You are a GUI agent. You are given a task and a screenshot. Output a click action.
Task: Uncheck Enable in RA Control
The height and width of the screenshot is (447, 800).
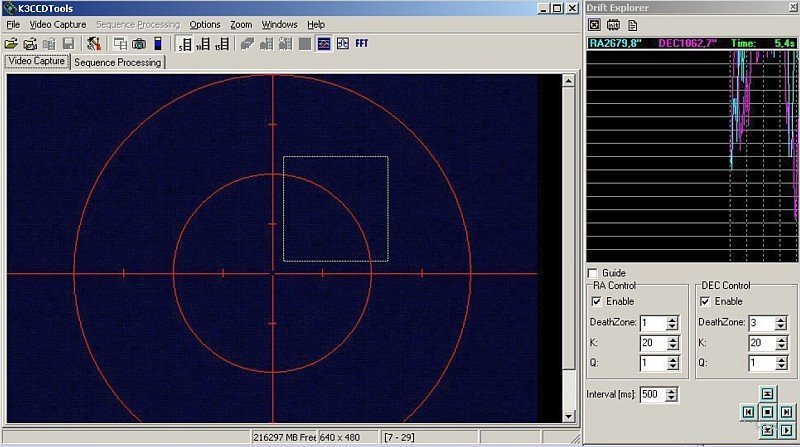pyautogui.click(x=596, y=302)
